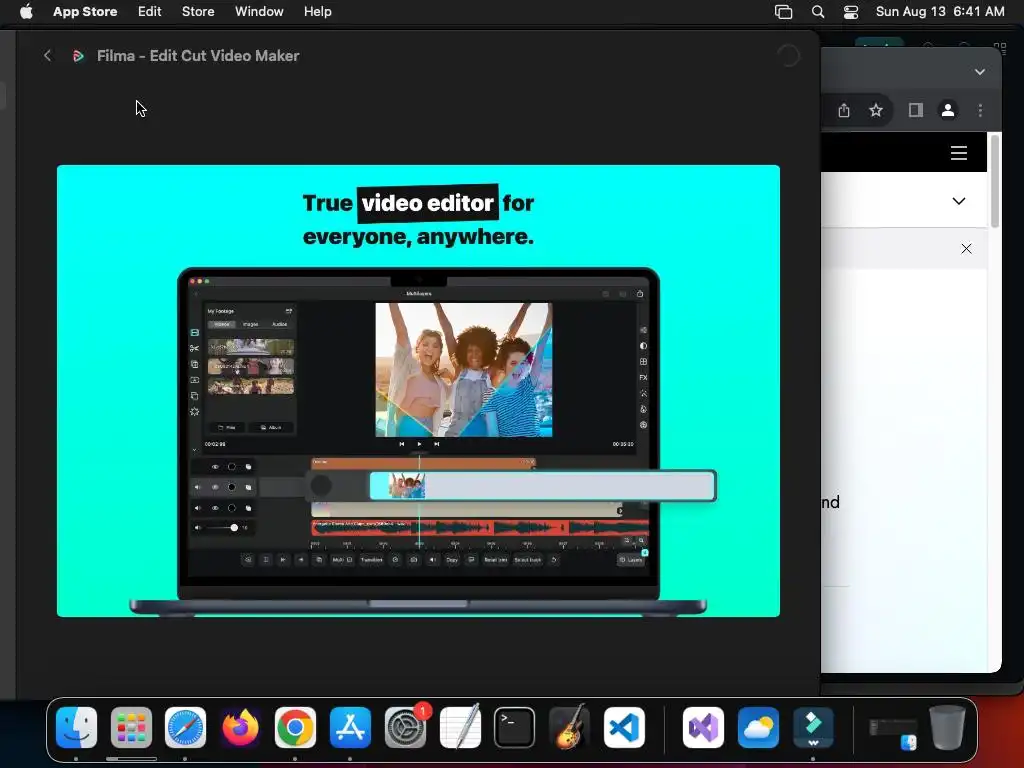Open the Window menu
Image resolution: width=1024 pixels, height=768 pixels.
(259, 11)
